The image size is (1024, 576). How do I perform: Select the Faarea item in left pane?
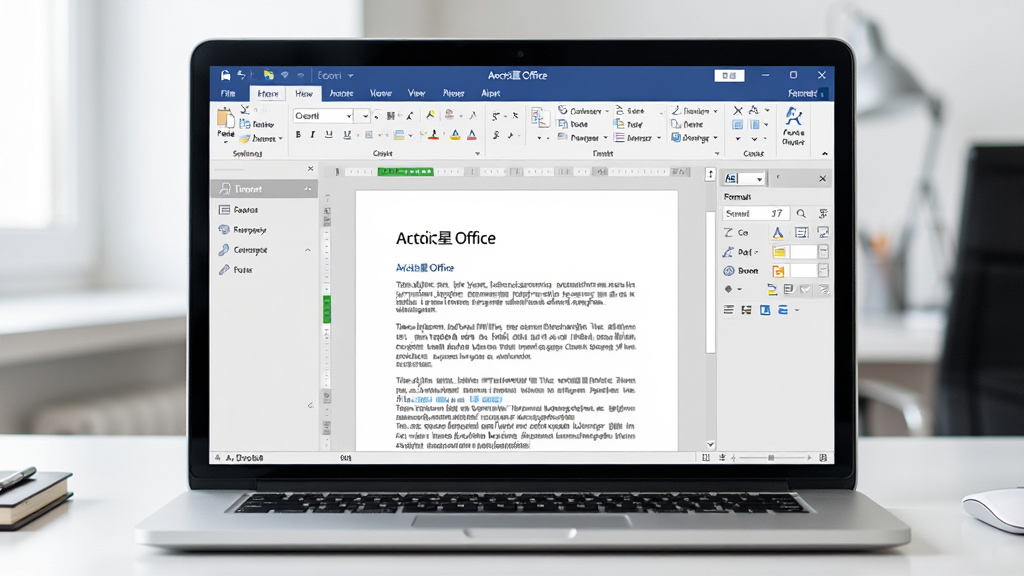tap(246, 210)
